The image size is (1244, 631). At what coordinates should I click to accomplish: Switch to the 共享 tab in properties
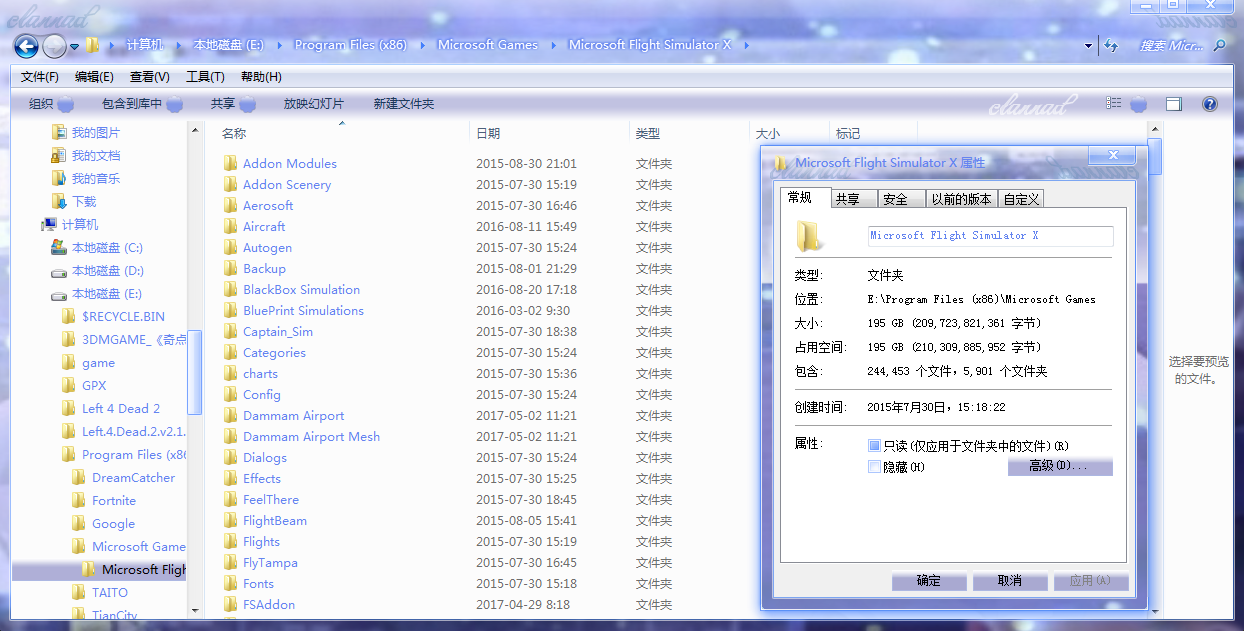pyautogui.click(x=854, y=199)
